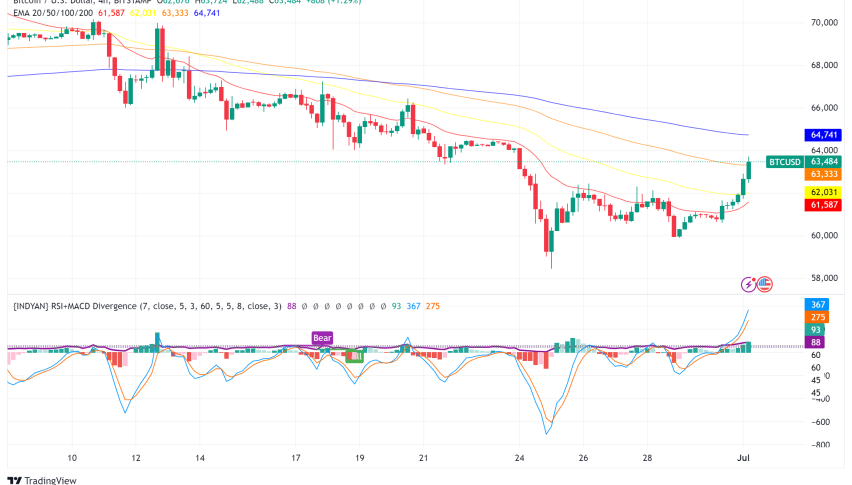
Task: Open the US flag economic events icon
Action: [x=765, y=284]
